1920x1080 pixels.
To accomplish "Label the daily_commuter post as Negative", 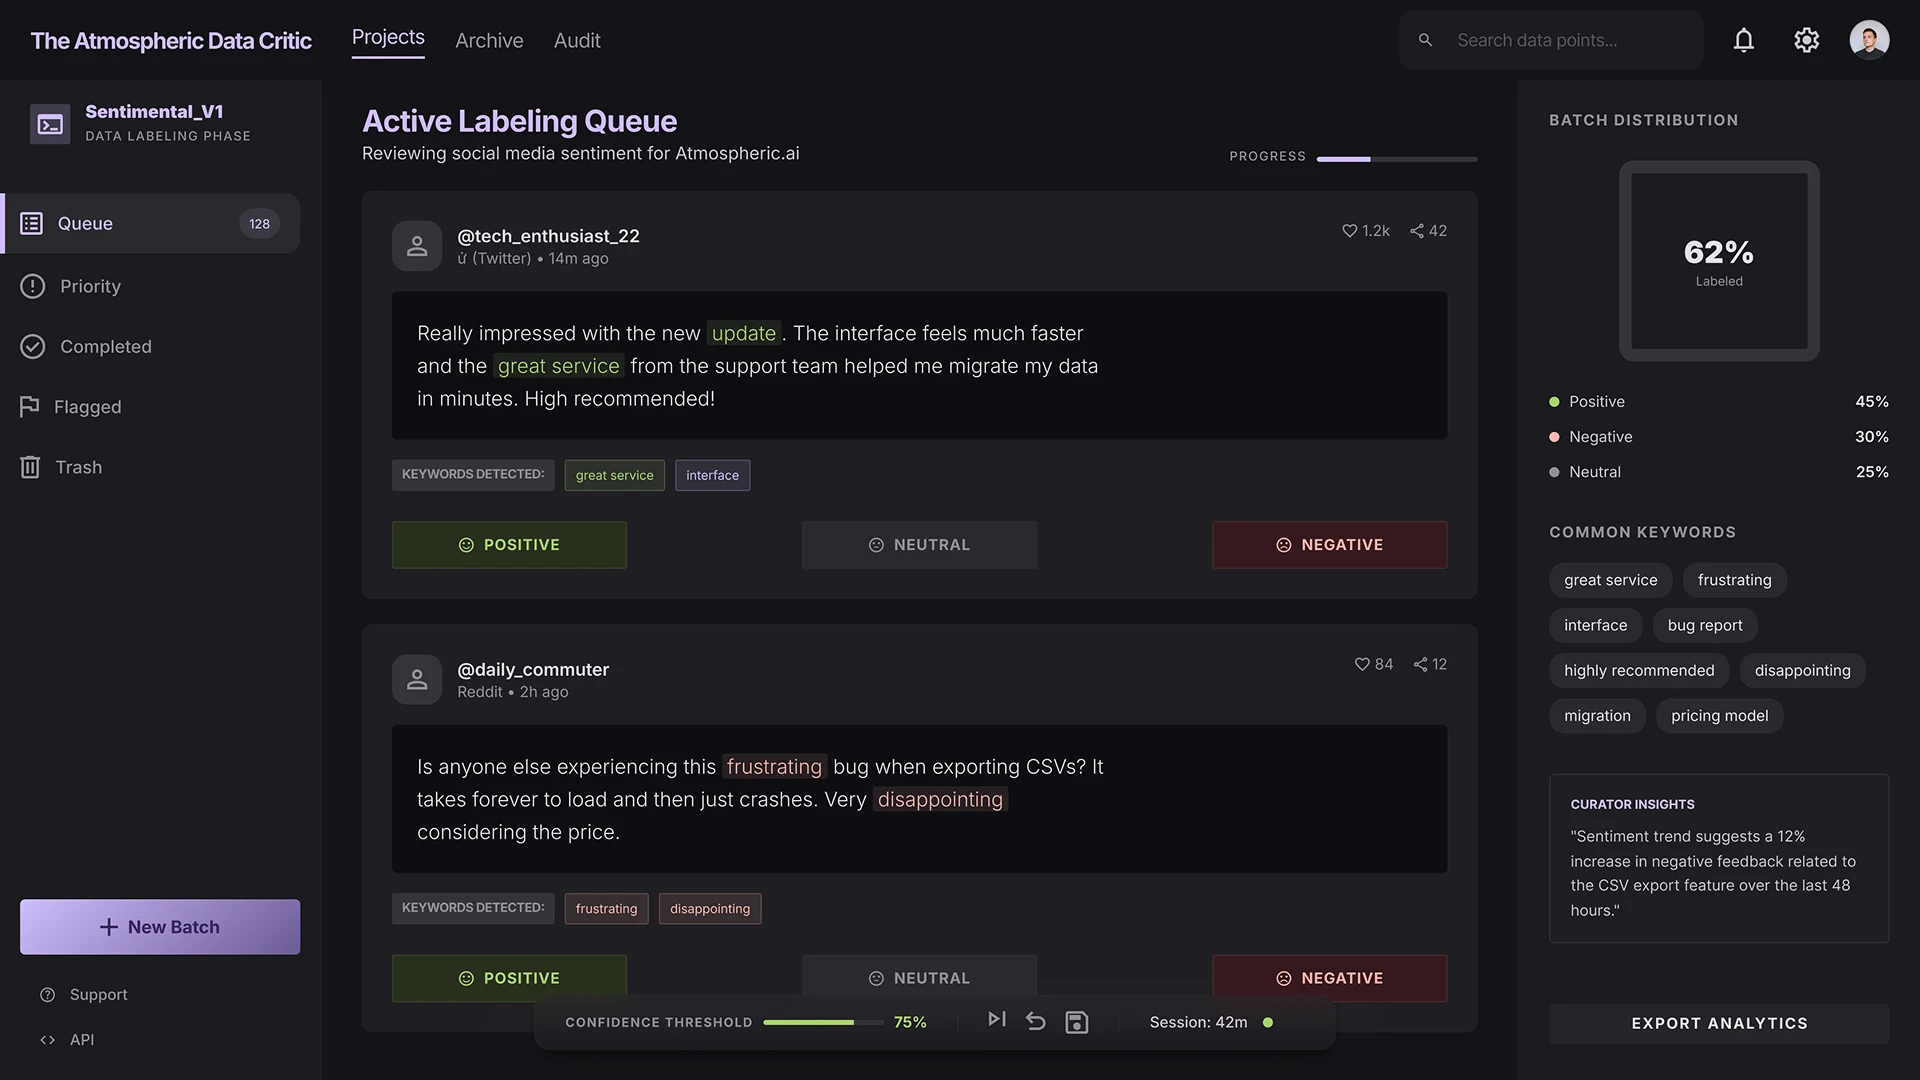I will click(1329, 978).
